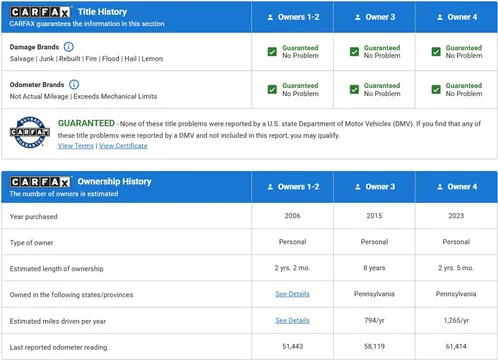This screenshot has height=360, width=498.
Task: Click Owners 1-2 column header in Ownership History
Action: coord(292,187)
